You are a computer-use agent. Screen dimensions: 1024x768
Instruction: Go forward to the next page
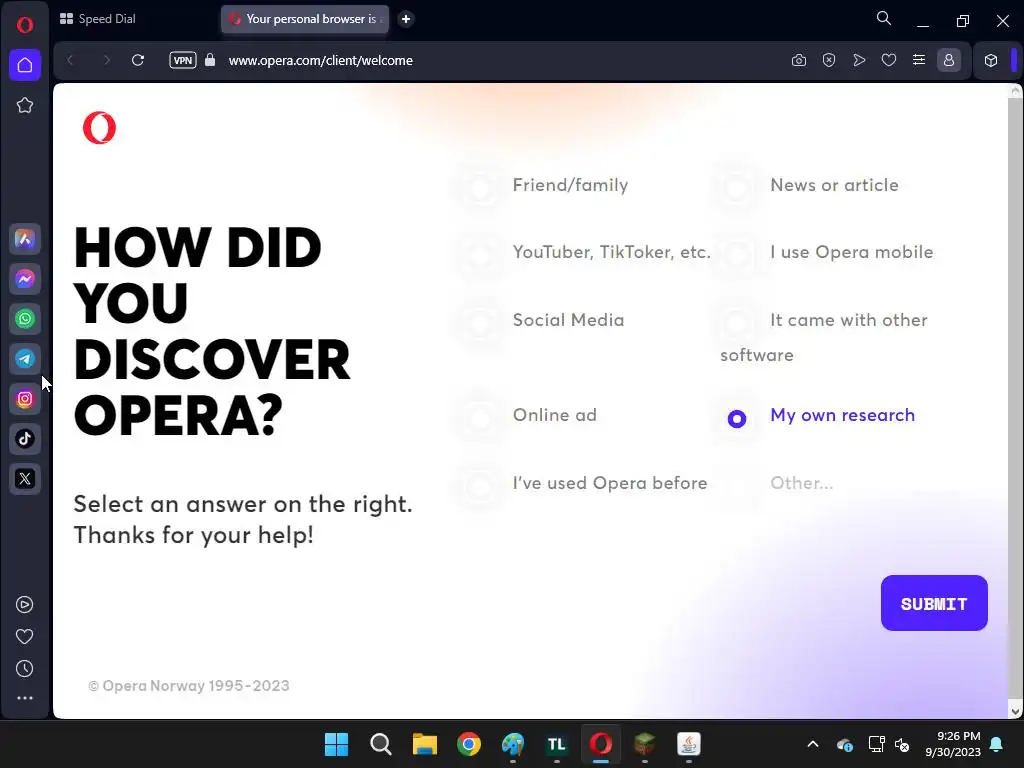106,60
